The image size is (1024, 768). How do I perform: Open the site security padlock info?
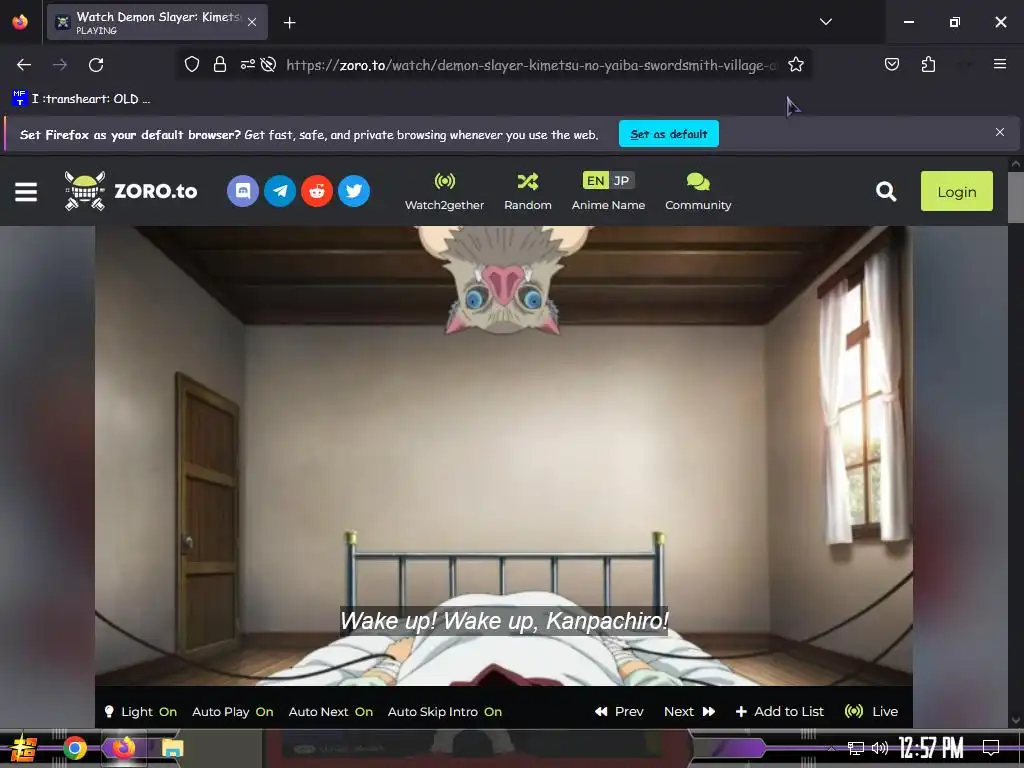pyautogui.click(x=220, y=65)
